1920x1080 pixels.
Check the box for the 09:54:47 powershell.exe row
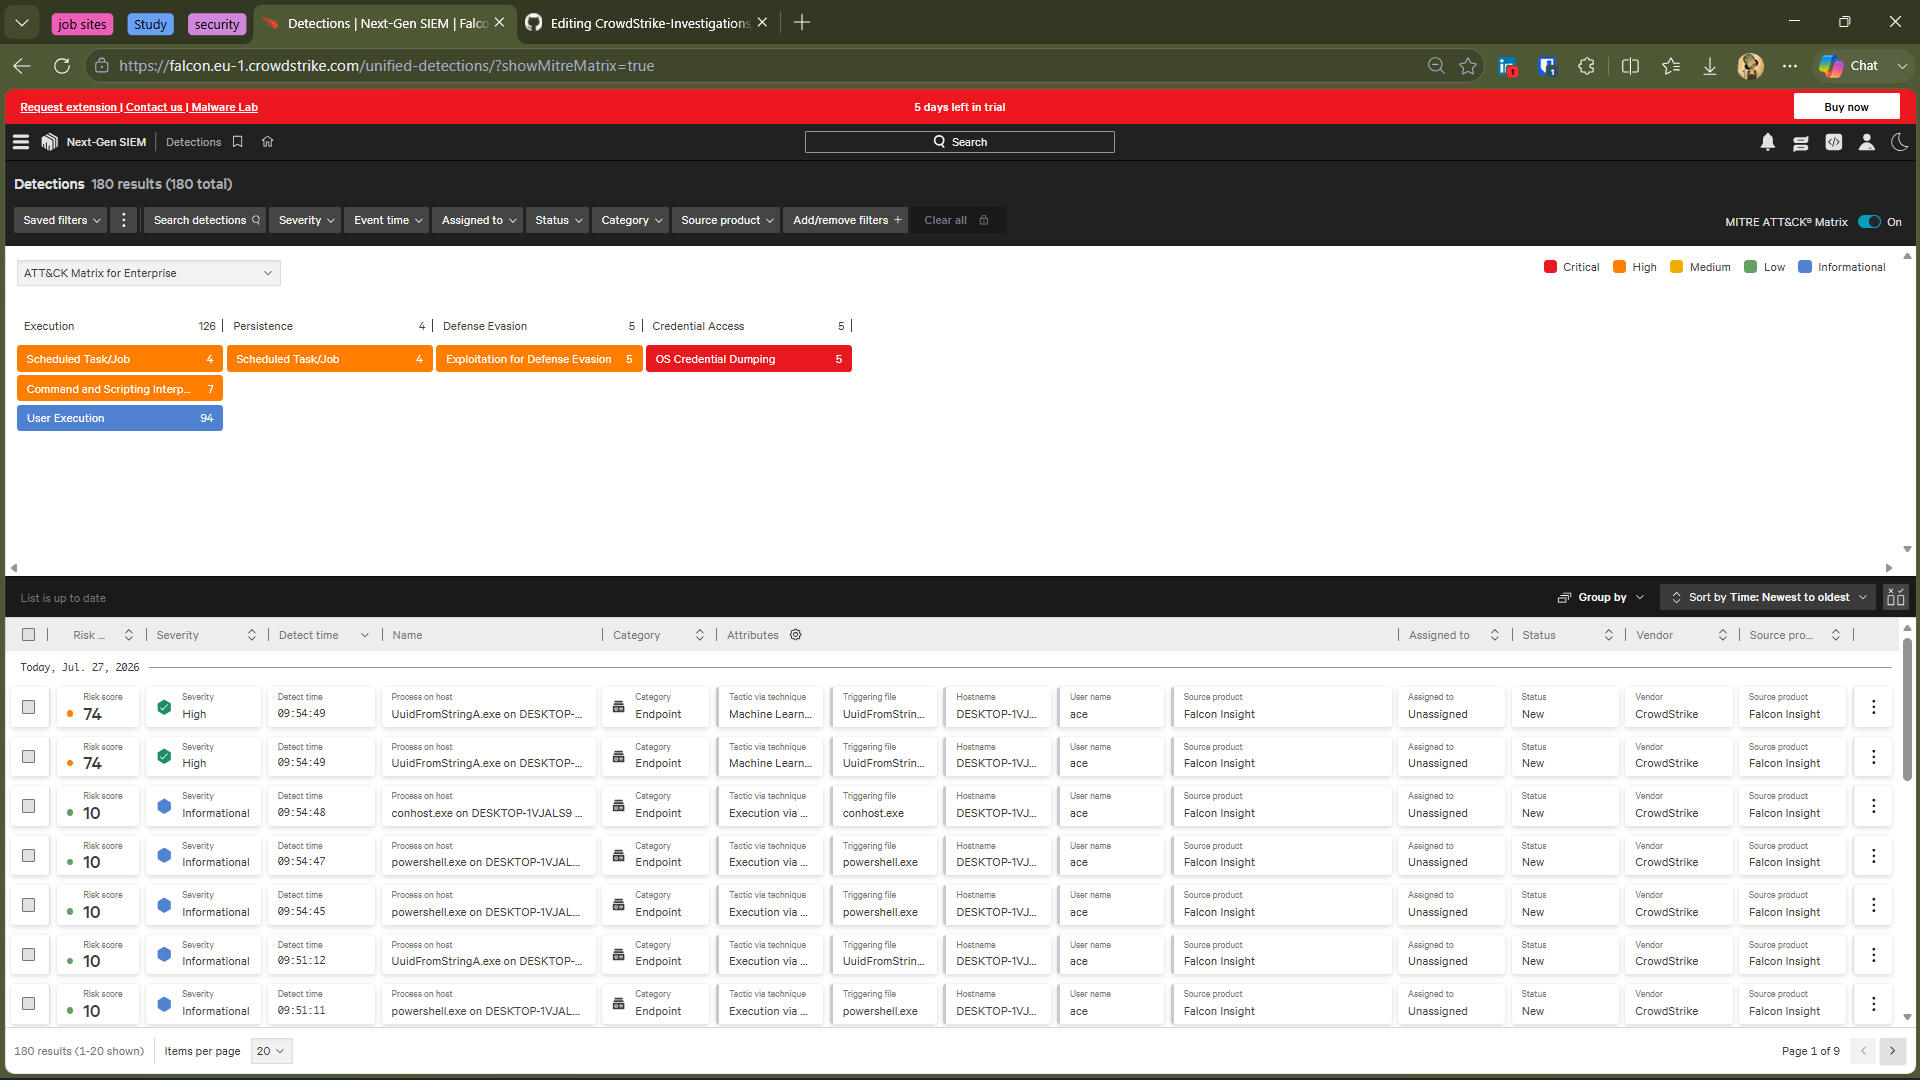point(28,856)
